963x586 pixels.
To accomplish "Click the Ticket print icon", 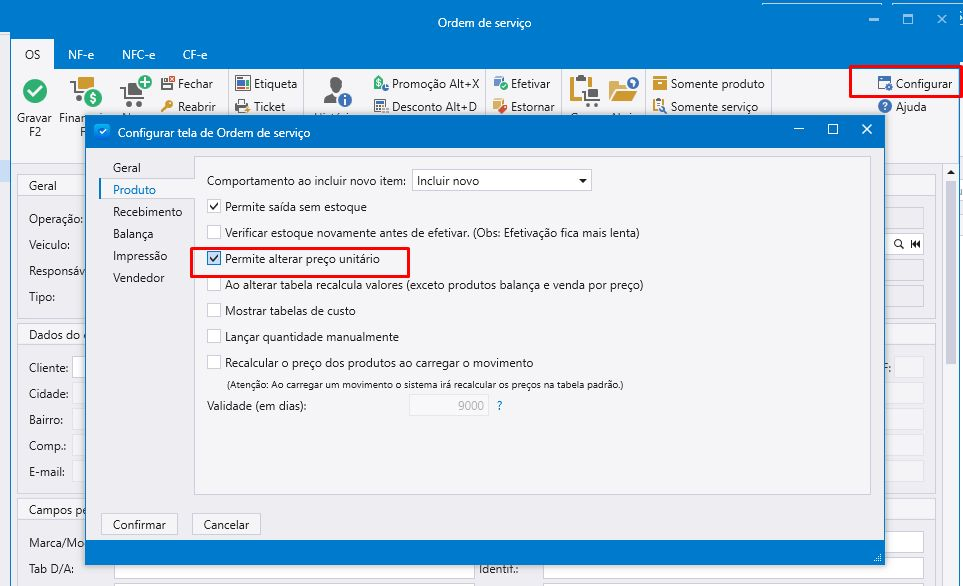I will point(243,107).
